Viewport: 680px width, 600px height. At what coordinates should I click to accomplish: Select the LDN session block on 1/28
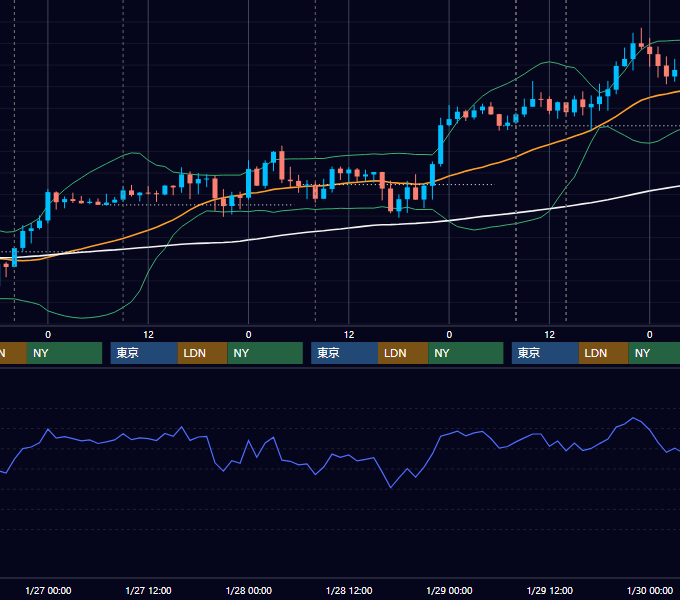pyautogui.click(x=403, y=353)
